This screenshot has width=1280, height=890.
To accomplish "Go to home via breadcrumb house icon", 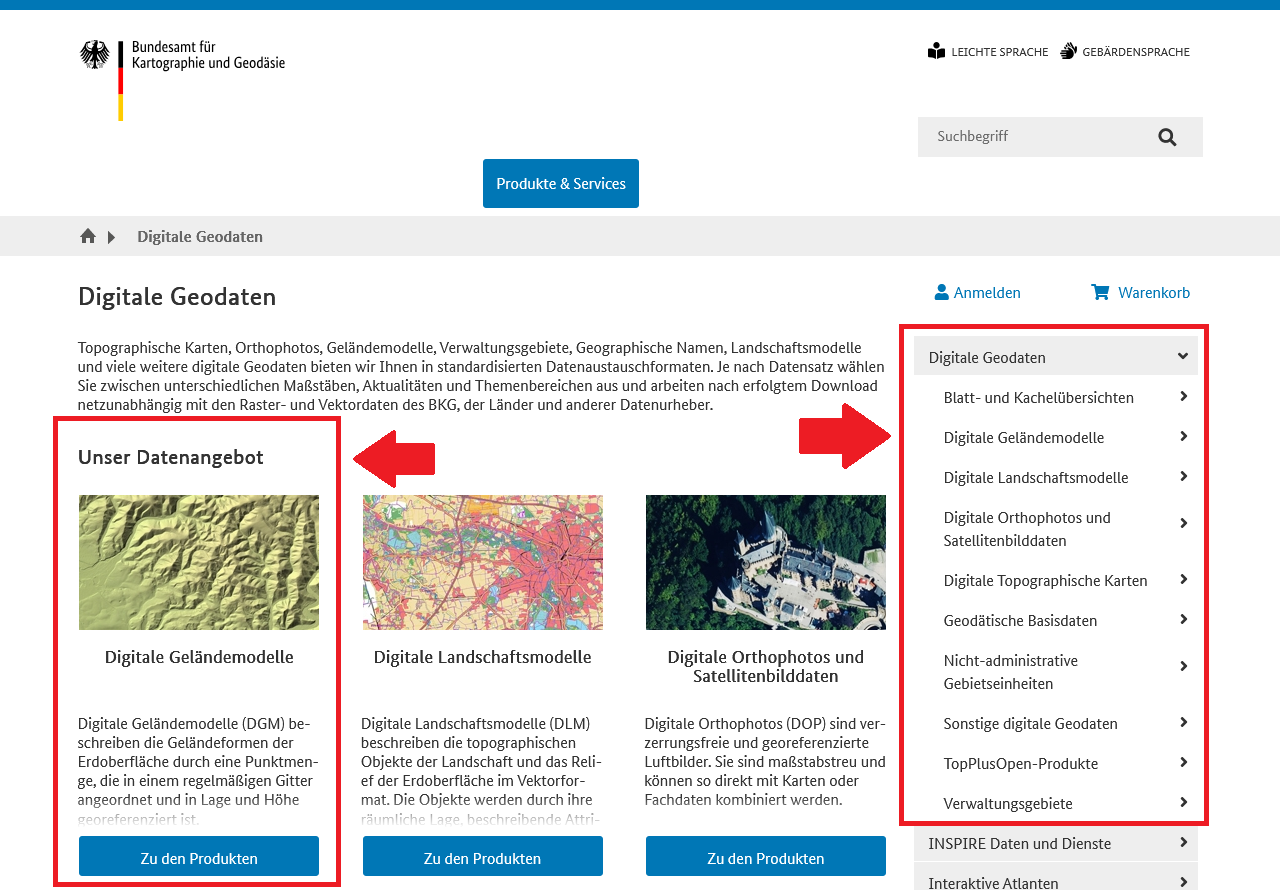I will point(88,236).
